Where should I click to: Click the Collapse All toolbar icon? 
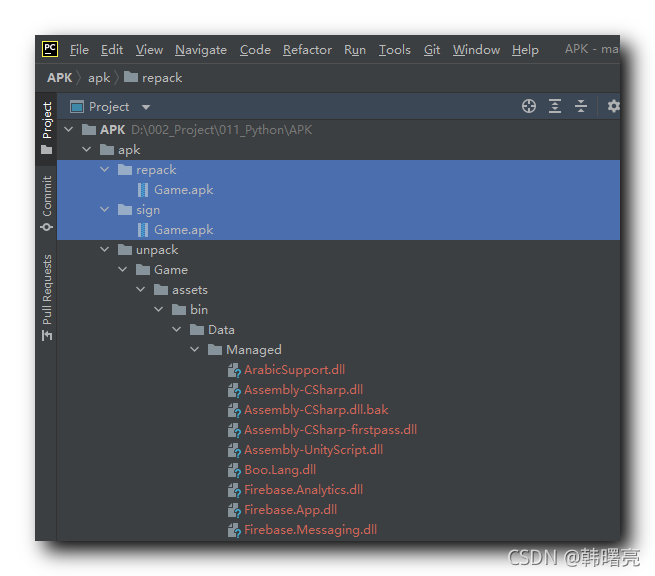point(581,107)
